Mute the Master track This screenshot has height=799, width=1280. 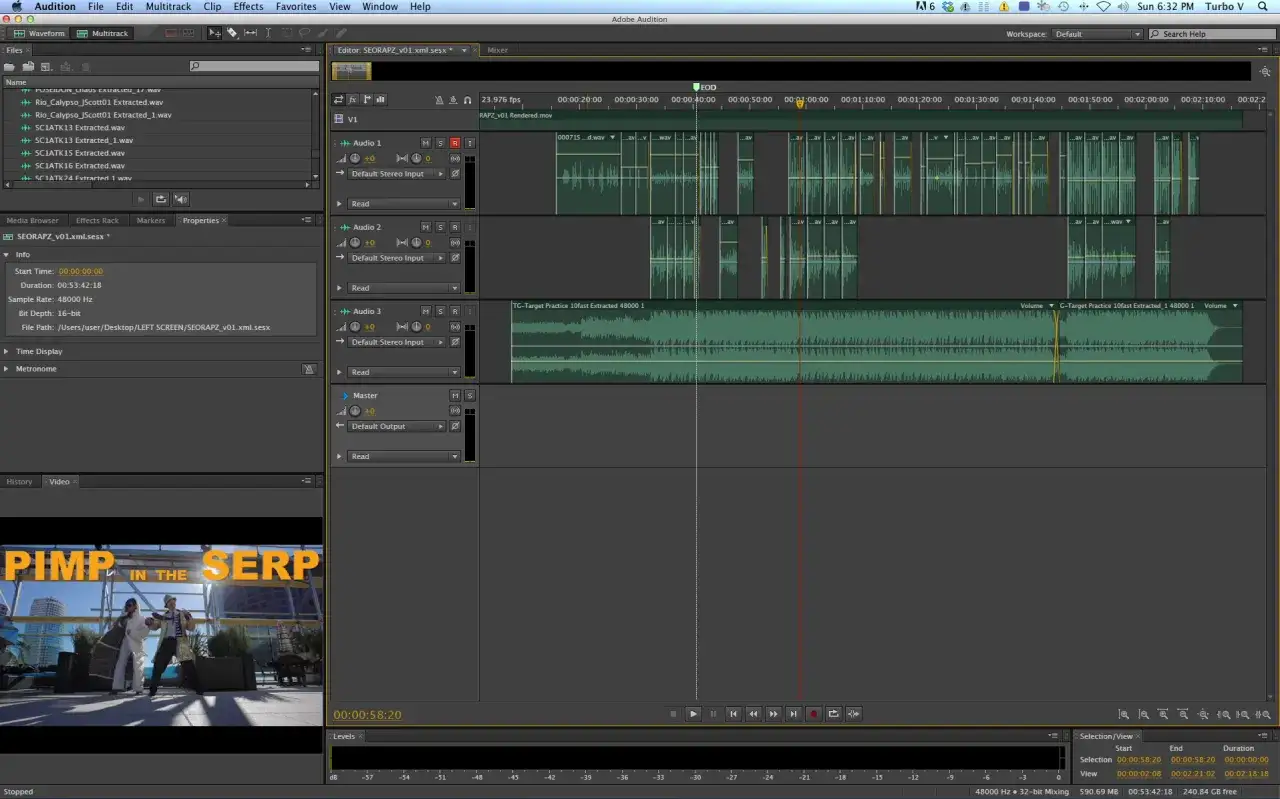click(455, 395)
